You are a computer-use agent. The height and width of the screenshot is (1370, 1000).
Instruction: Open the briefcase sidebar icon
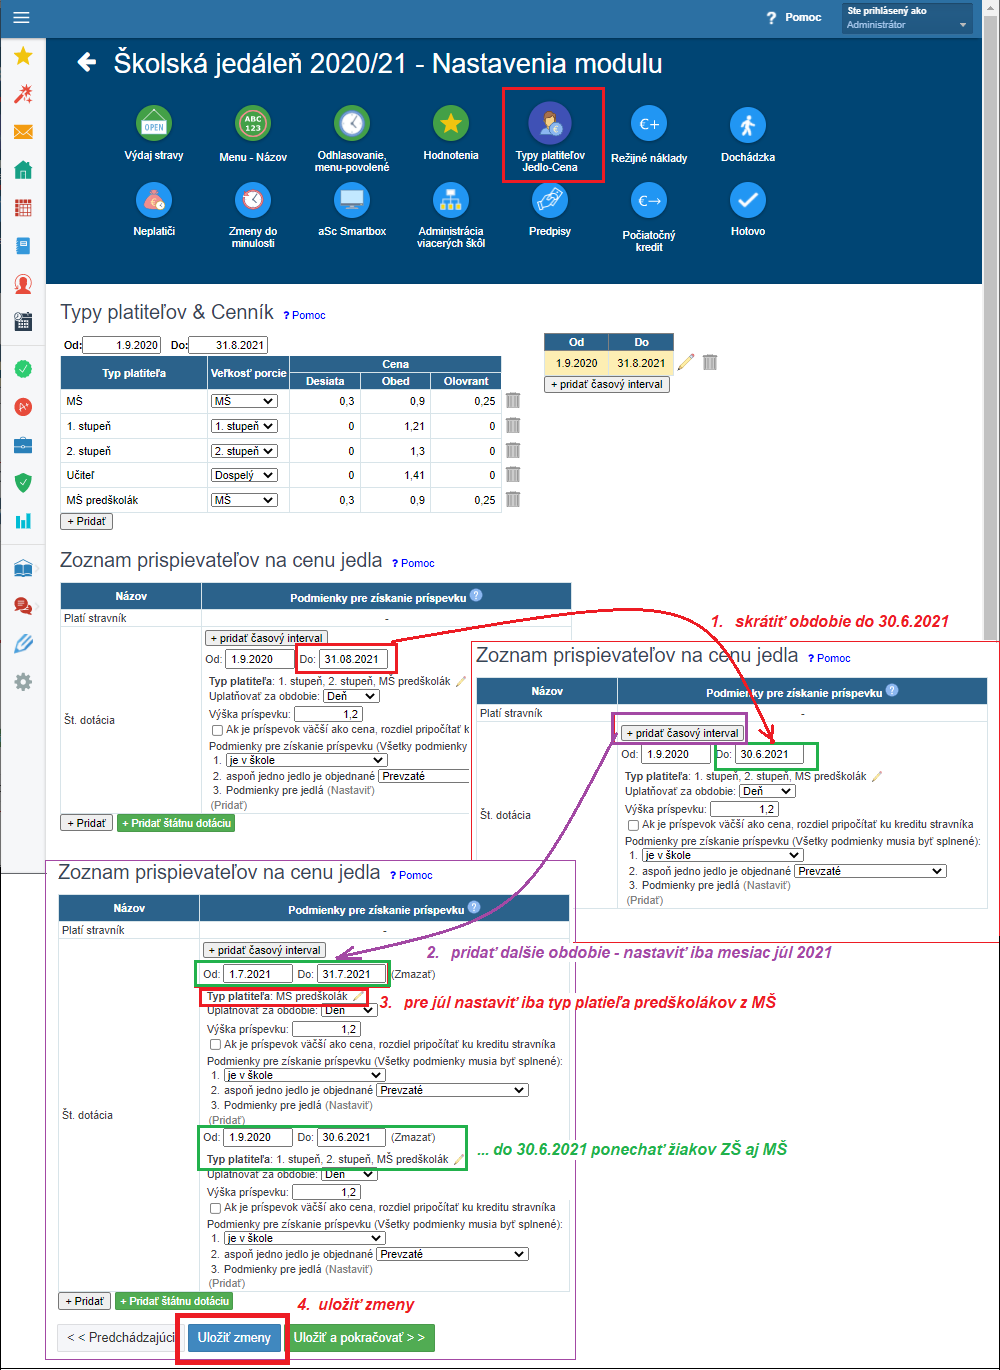[23, 445]
